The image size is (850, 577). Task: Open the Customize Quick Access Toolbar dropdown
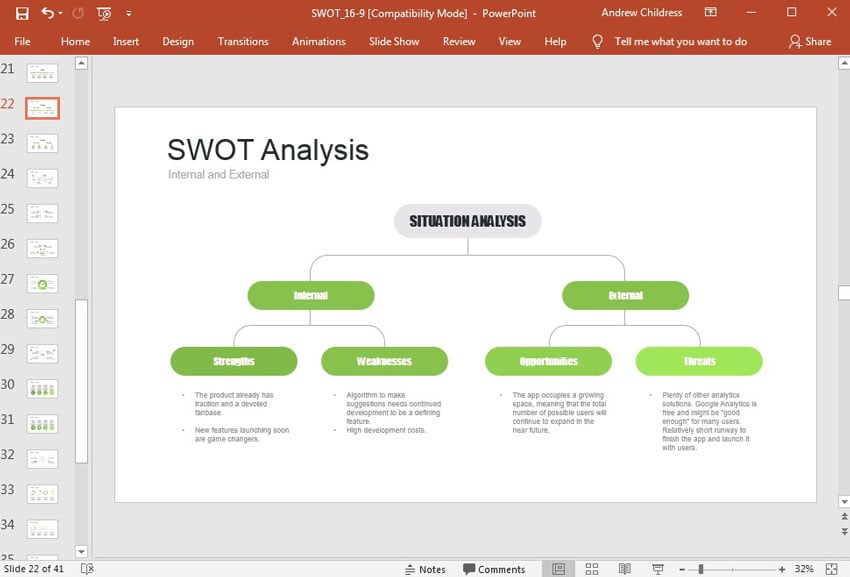pyautogui.click(x=129, y=14)
